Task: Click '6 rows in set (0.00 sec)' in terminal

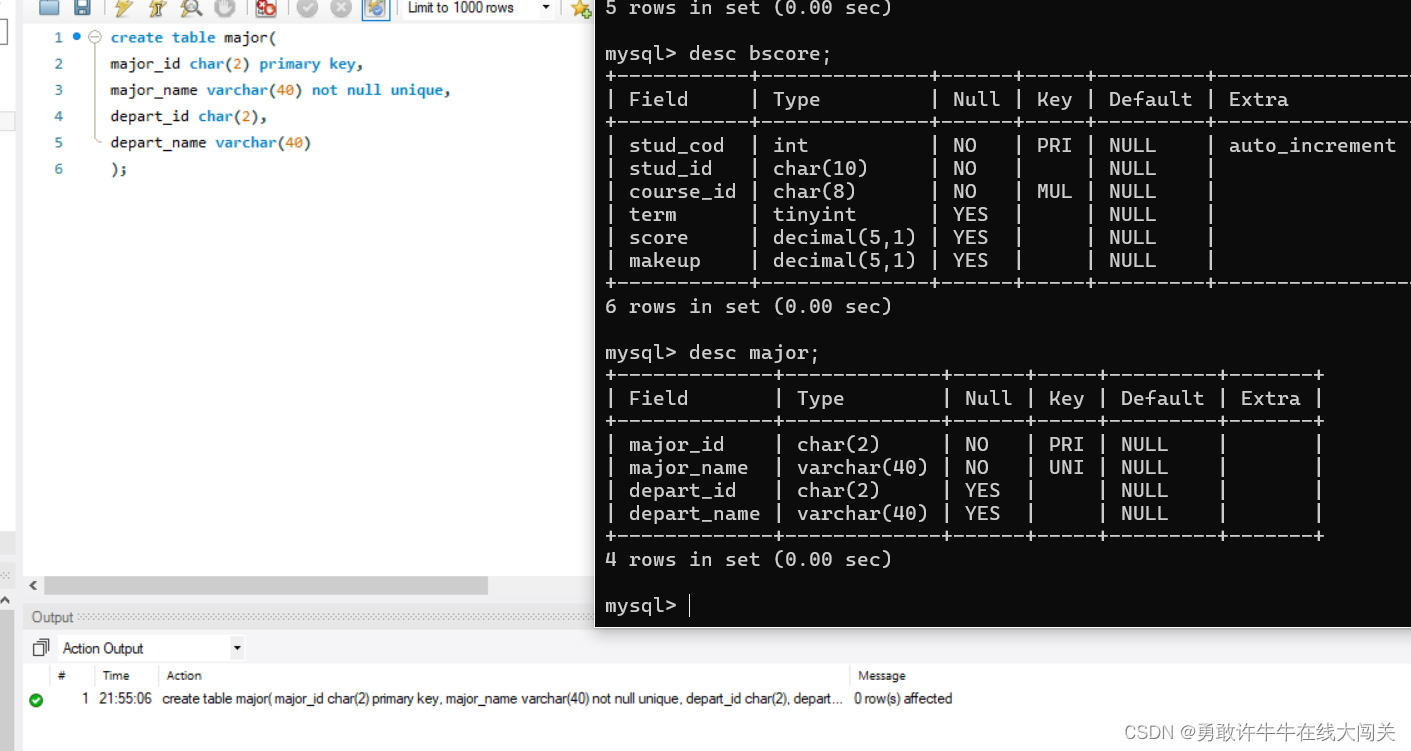Action: point(748,306)
